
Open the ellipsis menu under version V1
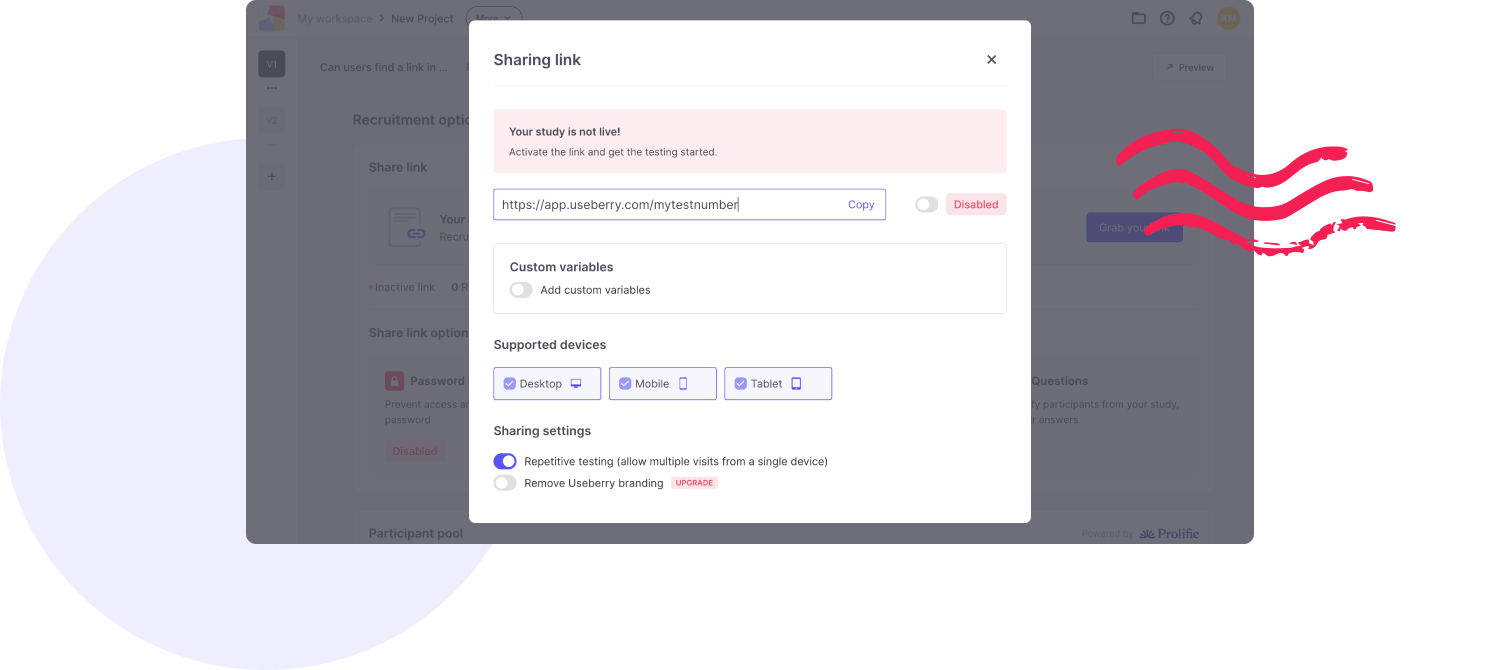click(271, 87)
